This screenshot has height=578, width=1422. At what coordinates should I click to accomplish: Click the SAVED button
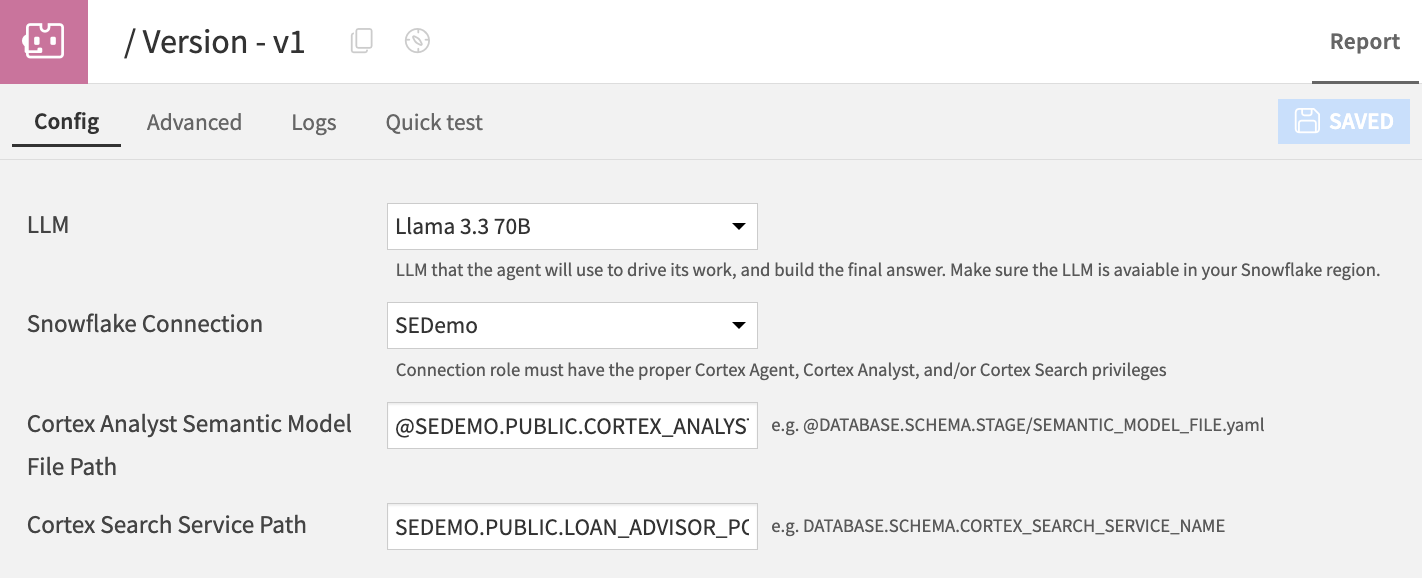tap(1344, 120)
